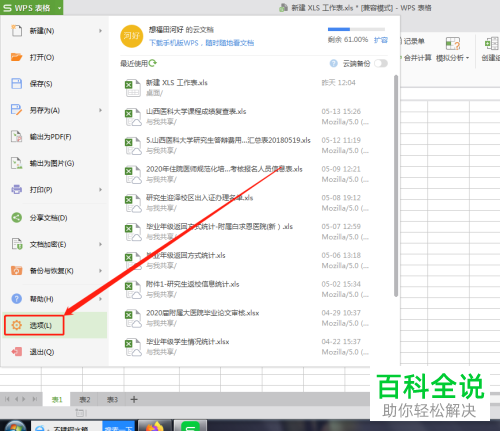Click the 模拟分析 what-if analysis icon
This screenshot has width=500, height=431.
tap(453, 44)
